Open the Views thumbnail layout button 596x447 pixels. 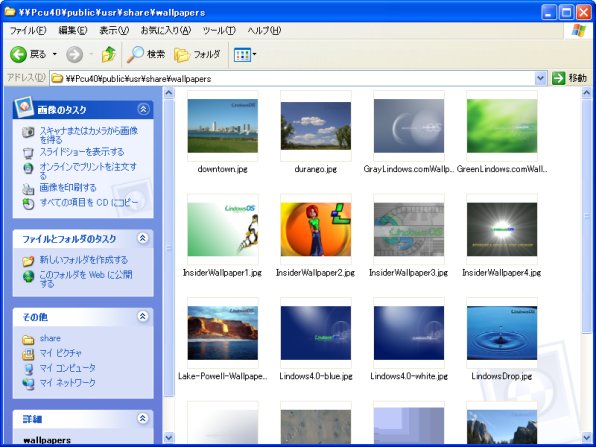(242, 55)
